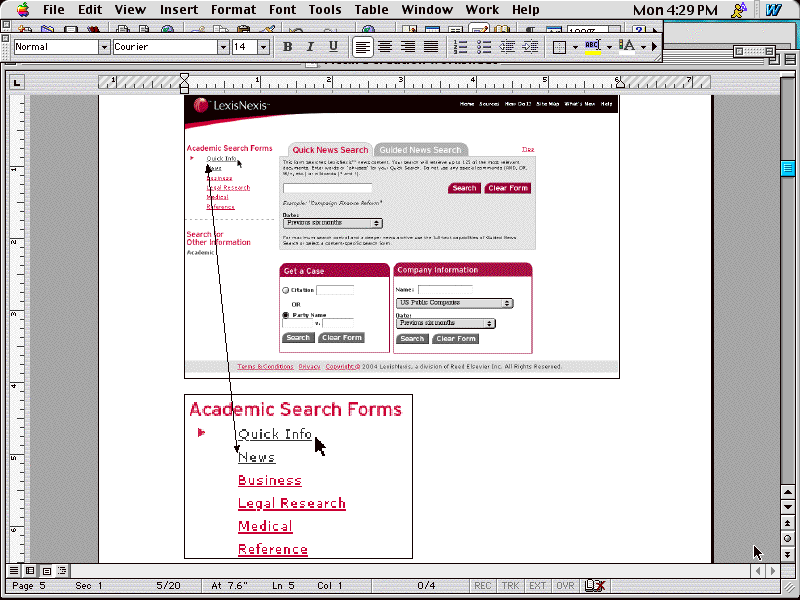Screen dimensions: 800x600
Task: Click "Legal Research" in the enlarged list picture
Action: [x=292, y=504]
